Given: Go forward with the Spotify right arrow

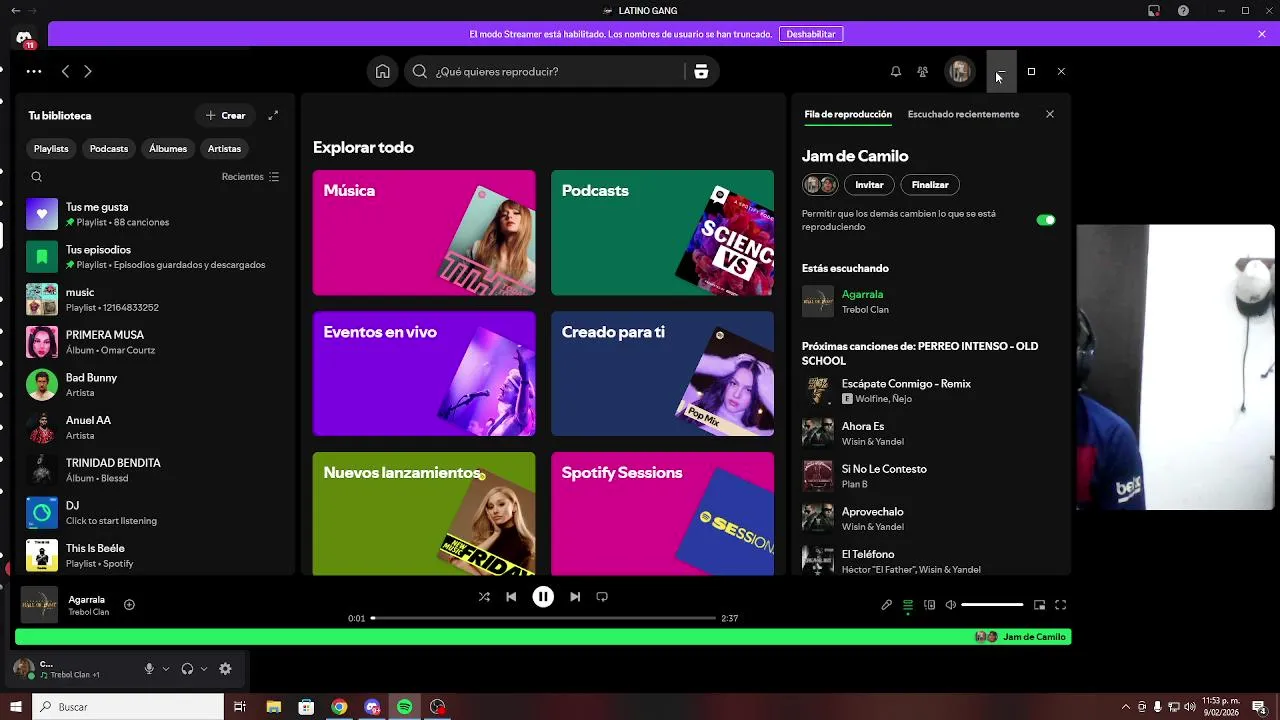Looking at the screenshot, I should point(88,71).
